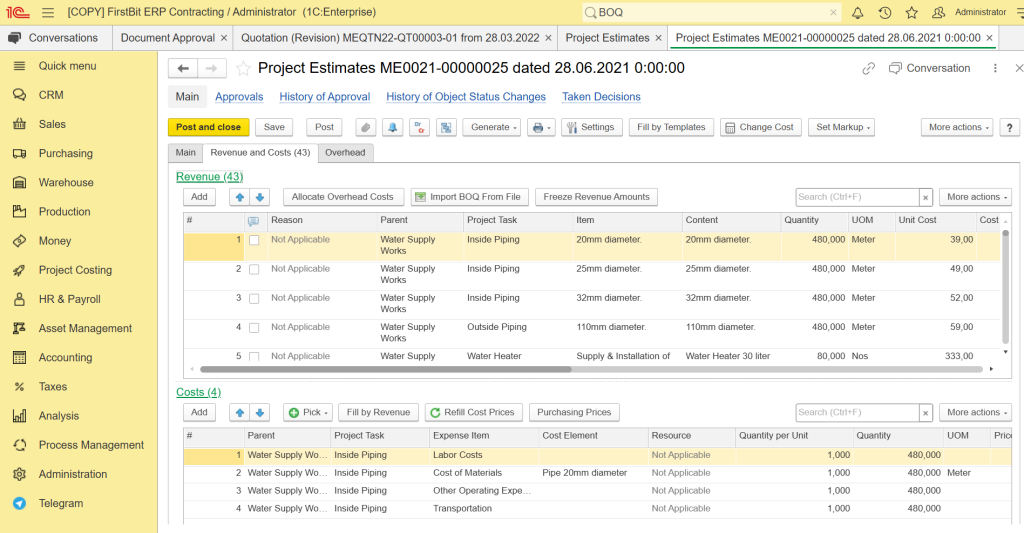Image resolution: width=1024 pixels, height=533 pixels.
Task: Open Settings for the estimate
Action: (591, 127)
